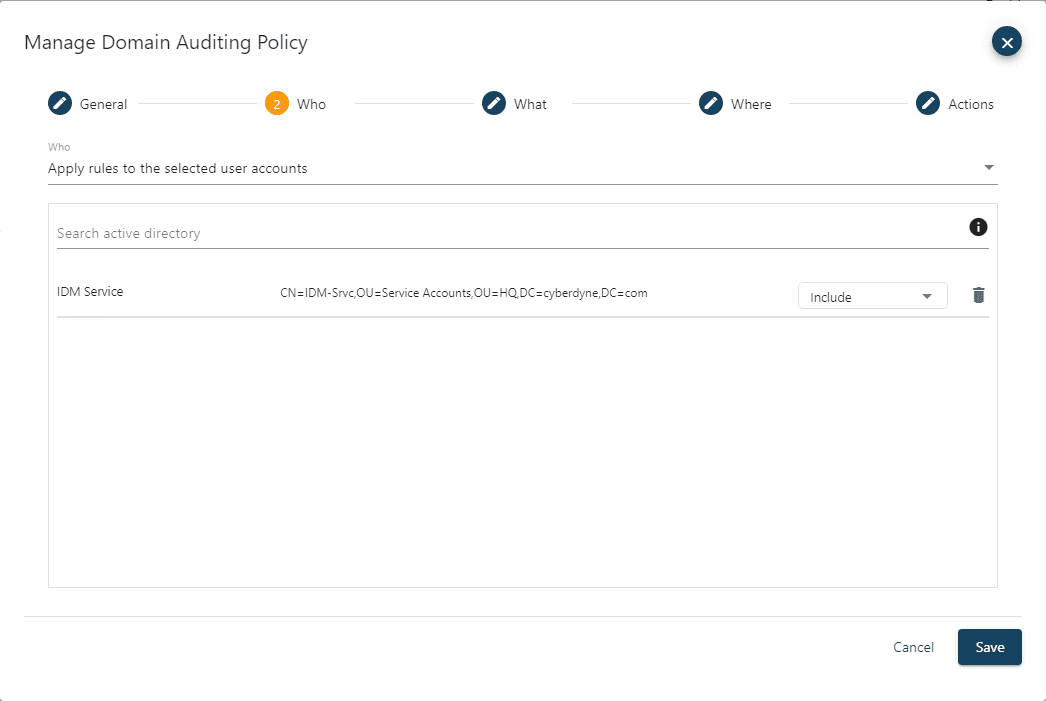This screenshot has height=701, width=1046.
Task: Click the circular X icon on the dialog
Action: pyautogui.click(x=1006, y=41)
